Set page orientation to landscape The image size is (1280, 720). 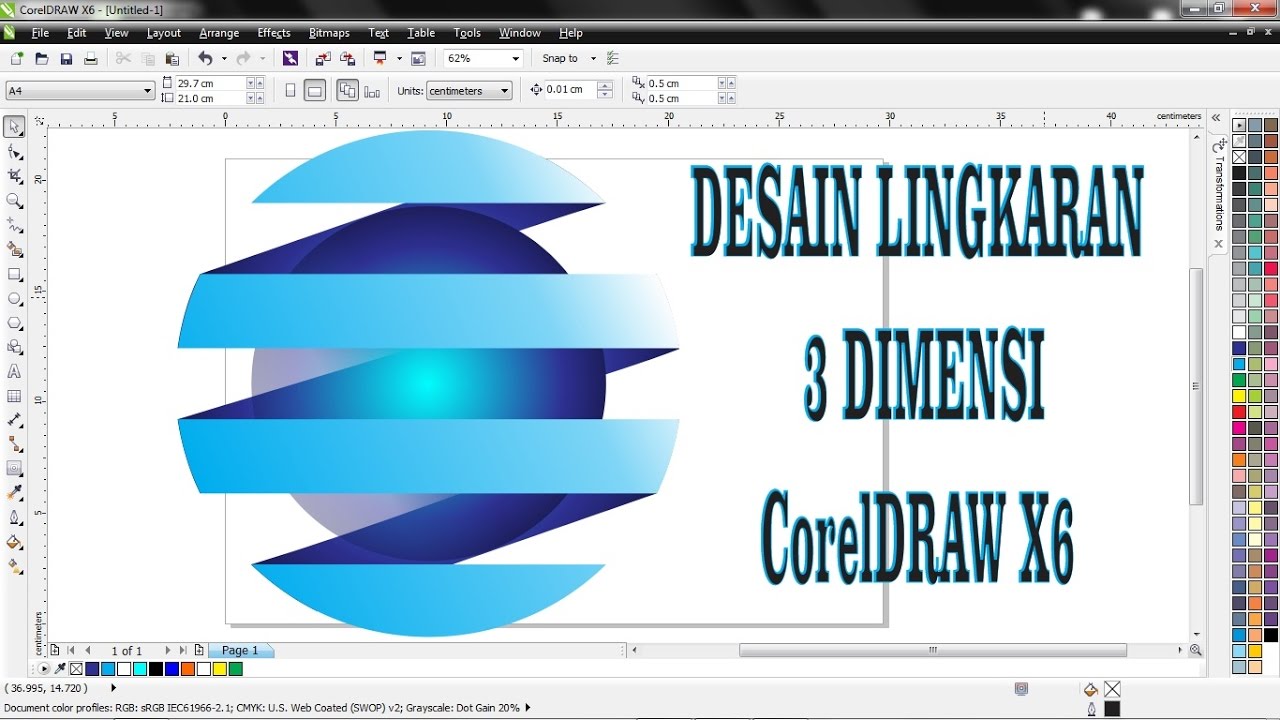(x=315, y=91)
